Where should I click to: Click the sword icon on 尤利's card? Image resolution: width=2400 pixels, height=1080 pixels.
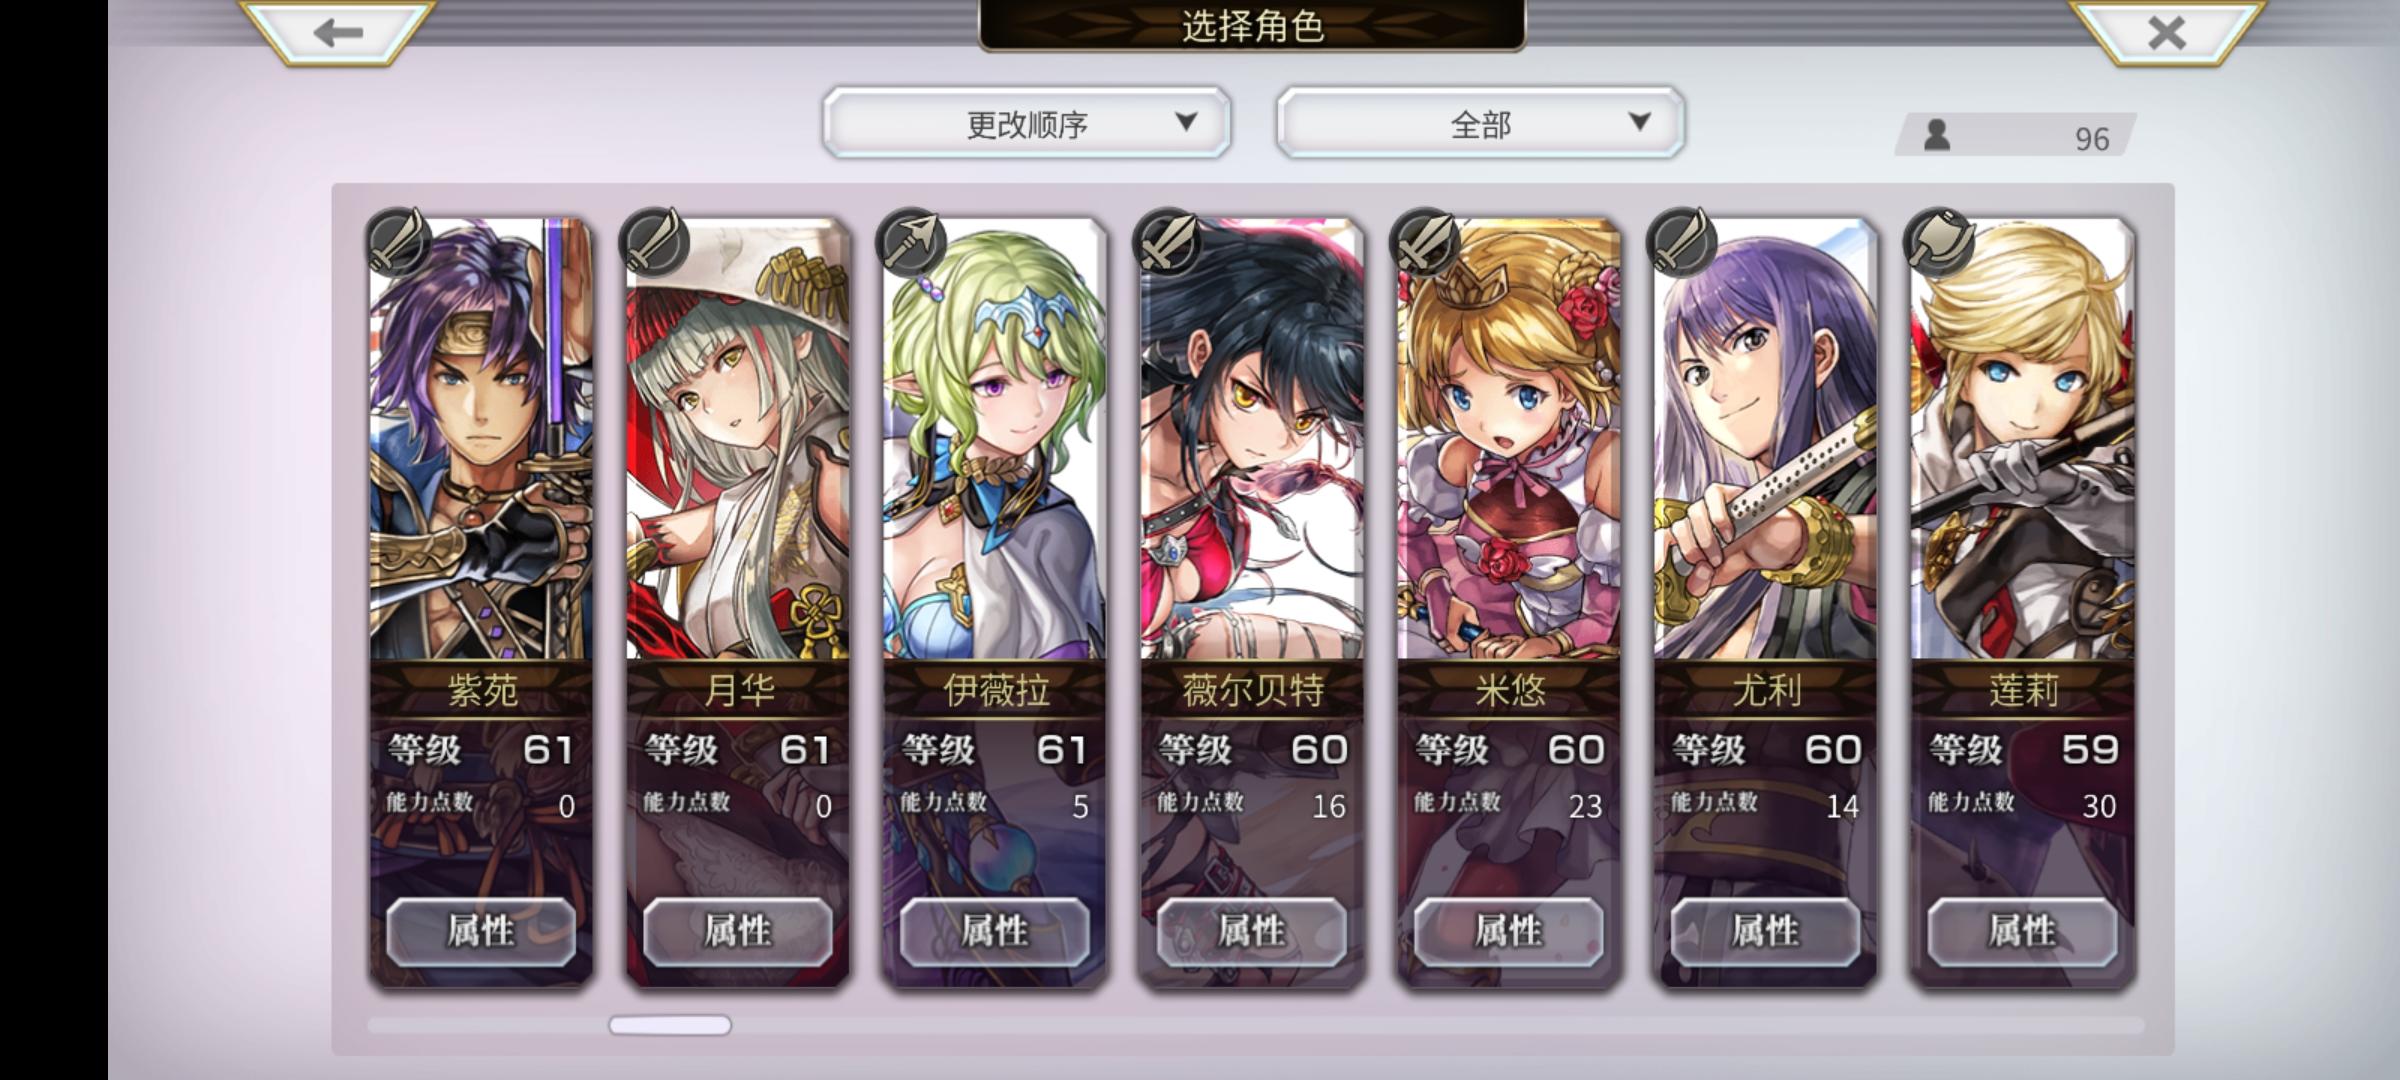(1682, 242)
